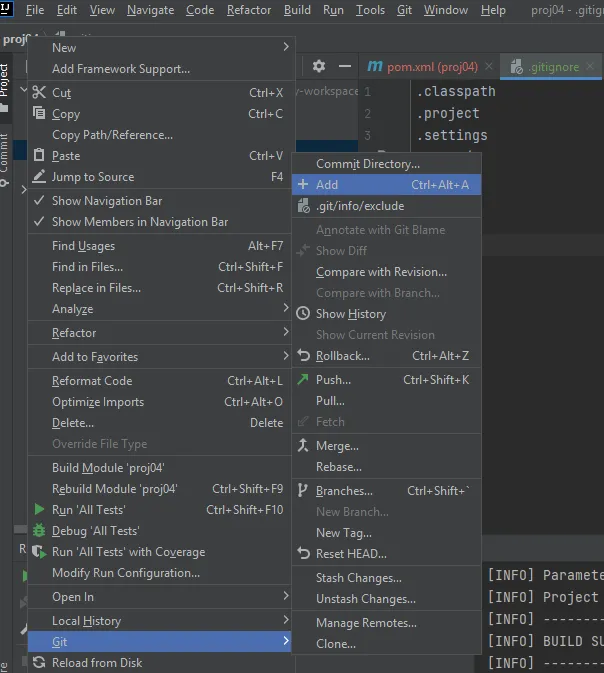Choose Rebase...
Screen dimensions: 604x673
(386, 467)
